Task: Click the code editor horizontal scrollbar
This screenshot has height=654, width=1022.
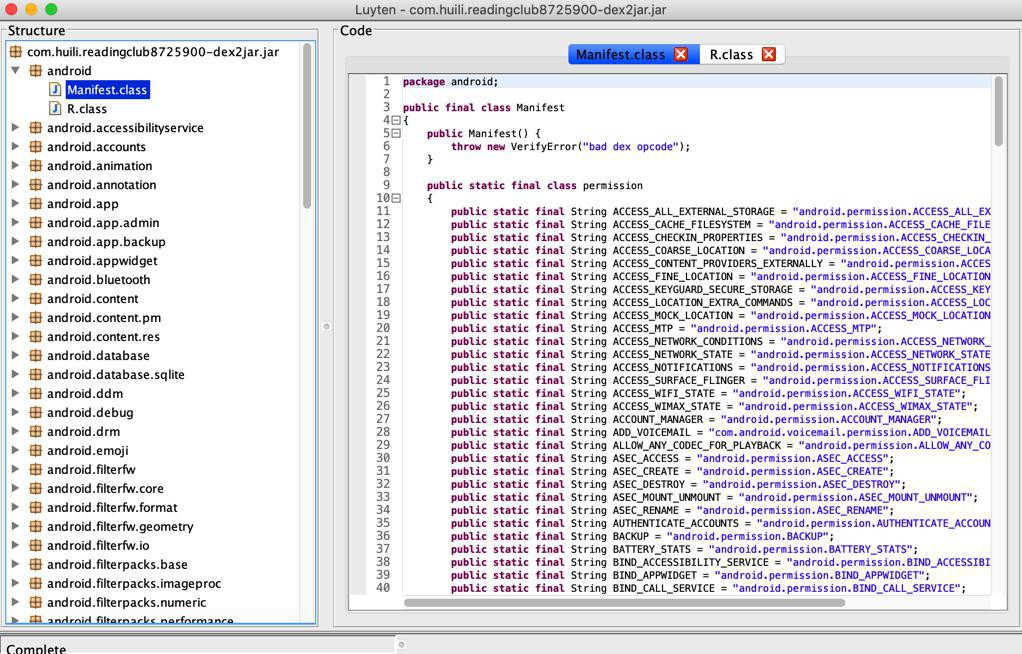Action: [x=624, y=602]
